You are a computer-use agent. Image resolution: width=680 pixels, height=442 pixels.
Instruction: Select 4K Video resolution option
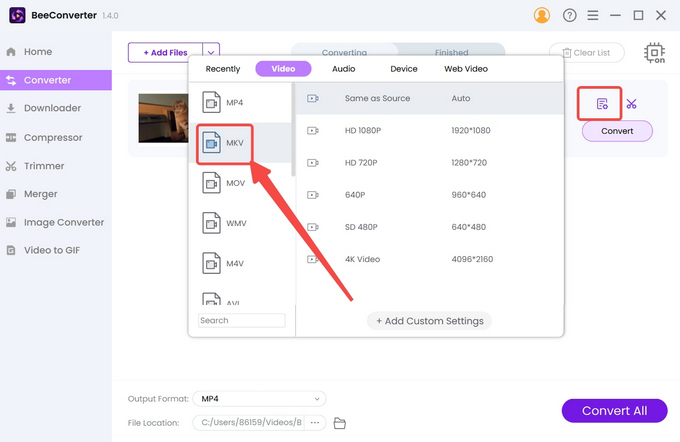[429, 259]
